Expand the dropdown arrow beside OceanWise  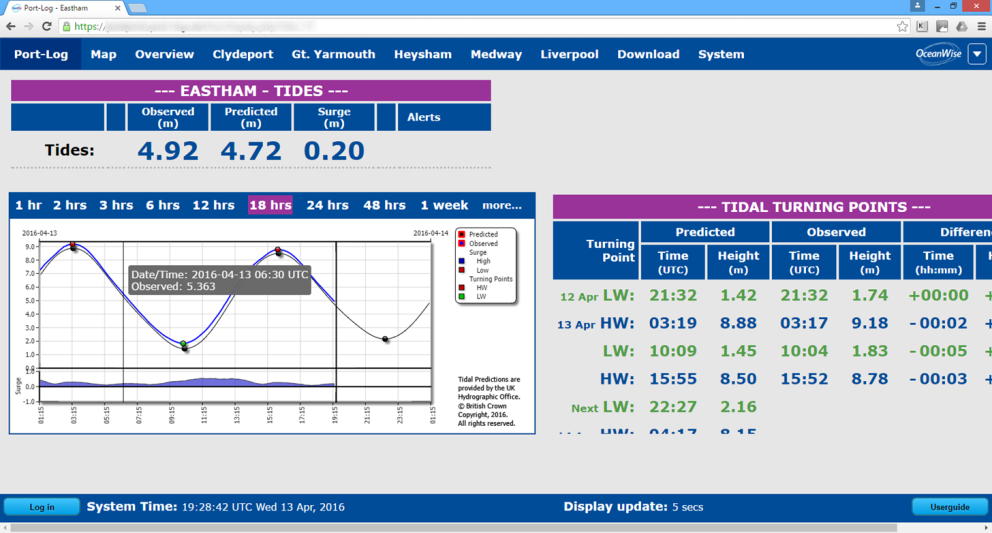pos(976,55)
